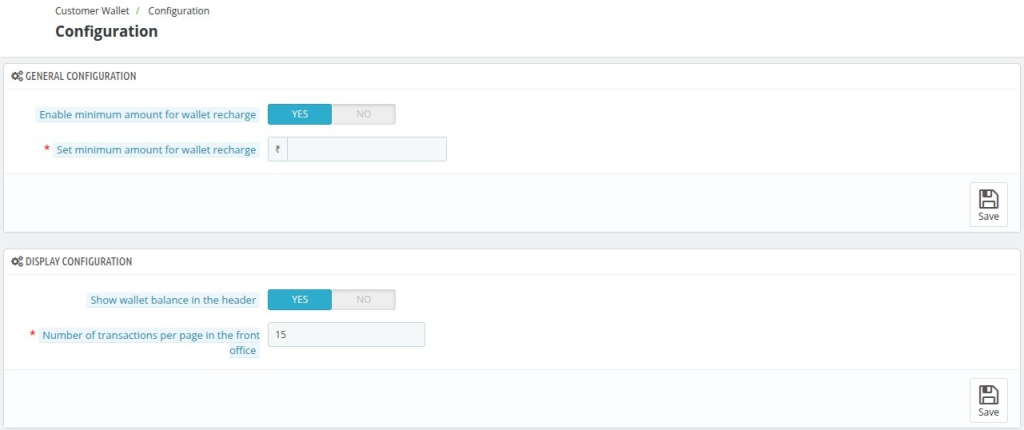Click the 'Show wallet balance in the header' label

point(172,300)
